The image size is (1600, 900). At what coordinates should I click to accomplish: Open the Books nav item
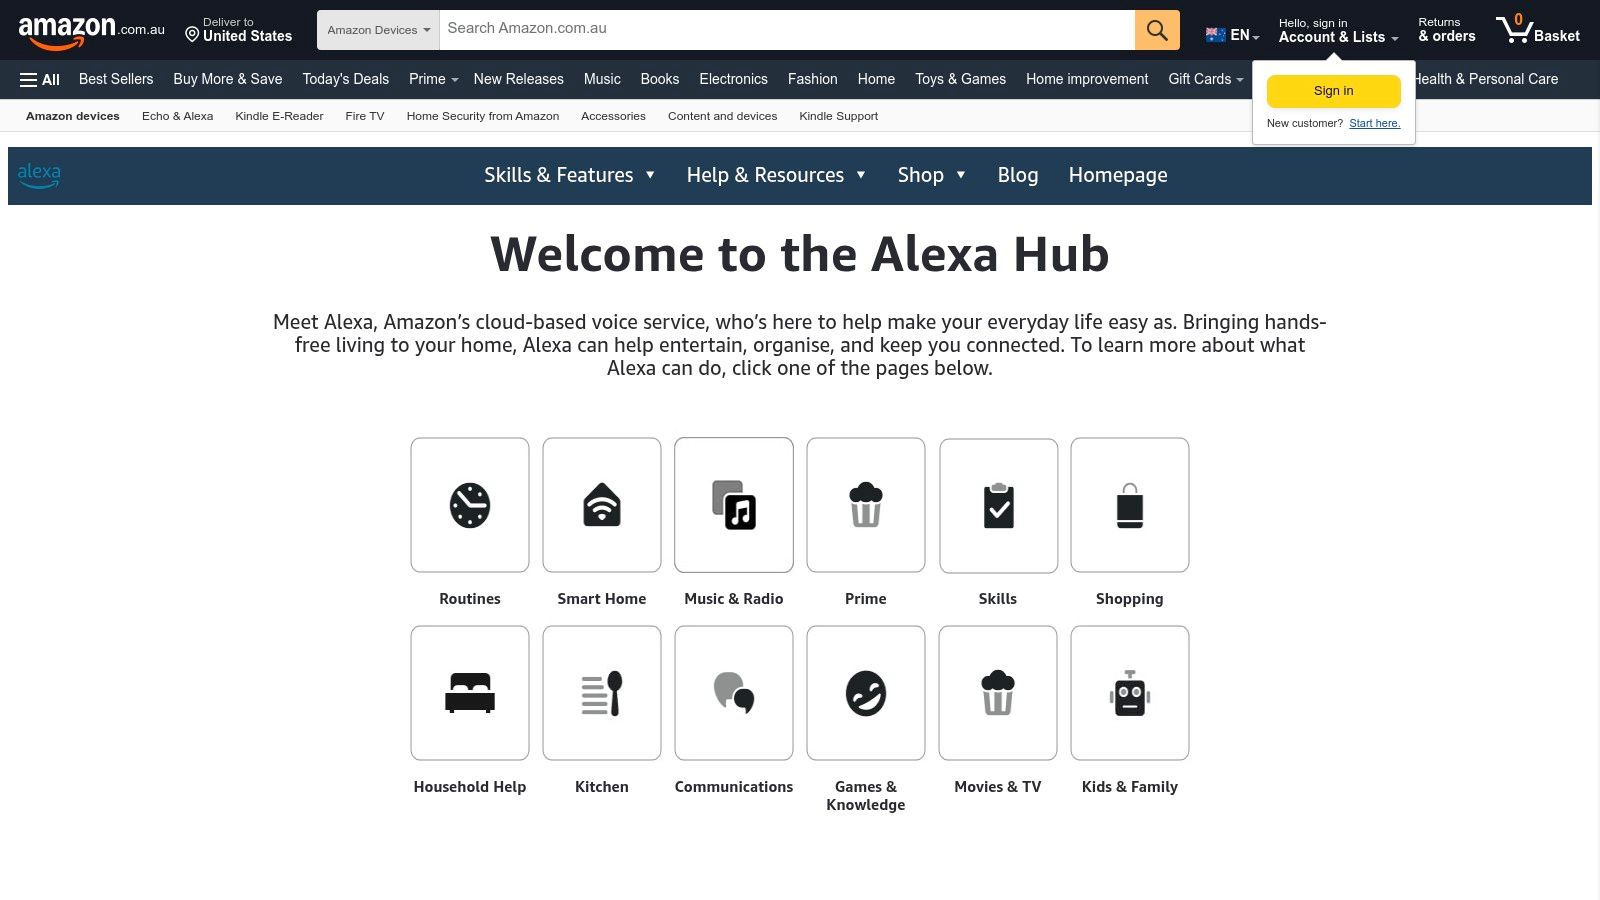[660, 79]
